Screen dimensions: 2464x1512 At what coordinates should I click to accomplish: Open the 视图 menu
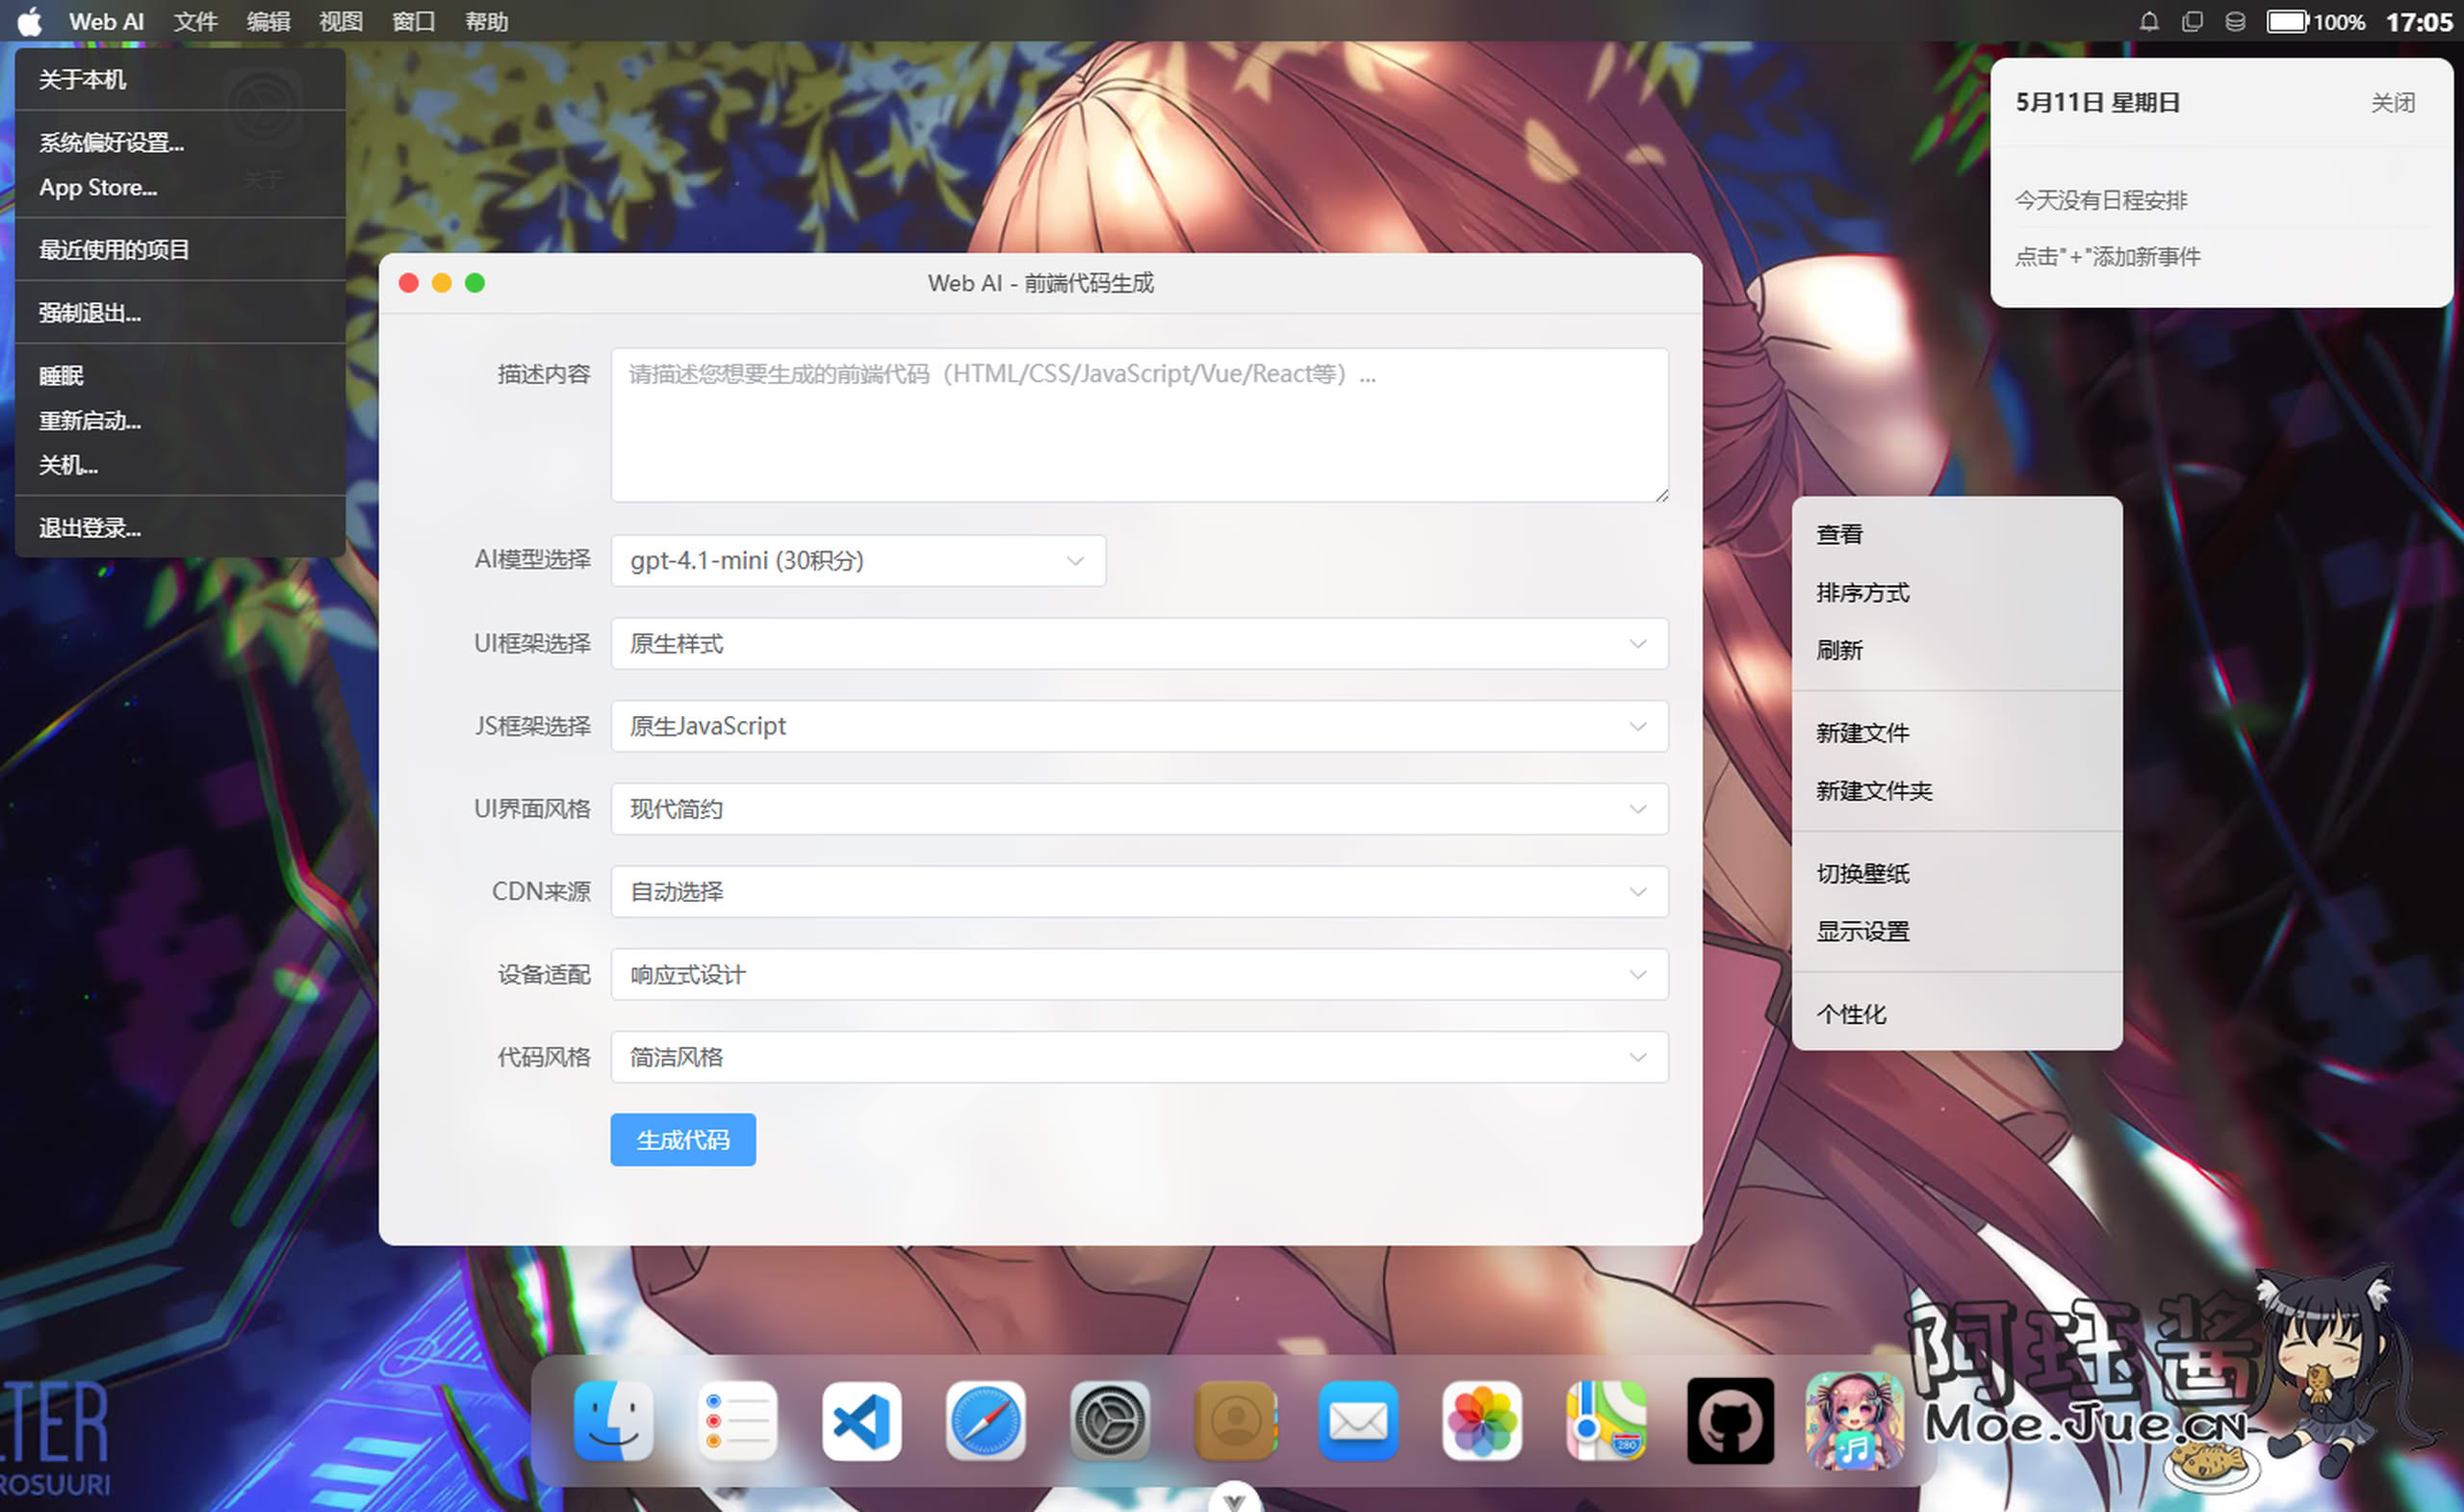(x=340, y=21)
